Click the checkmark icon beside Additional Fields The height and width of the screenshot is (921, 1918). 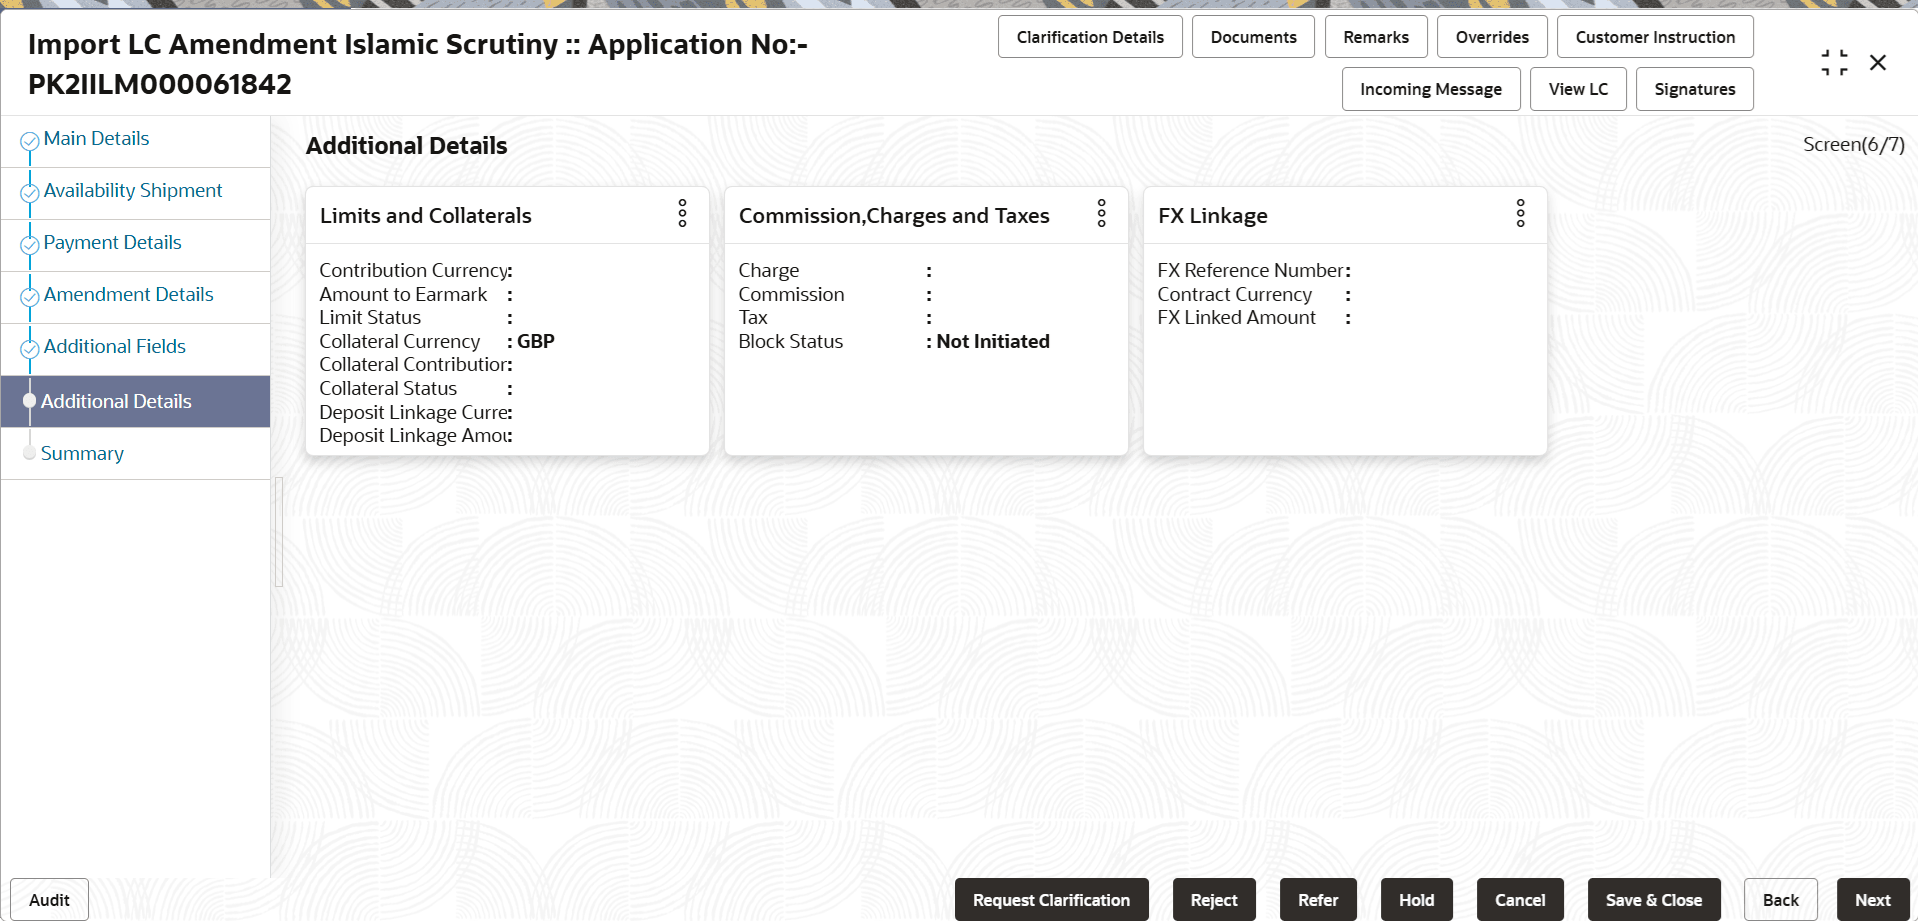click(29, 346)
